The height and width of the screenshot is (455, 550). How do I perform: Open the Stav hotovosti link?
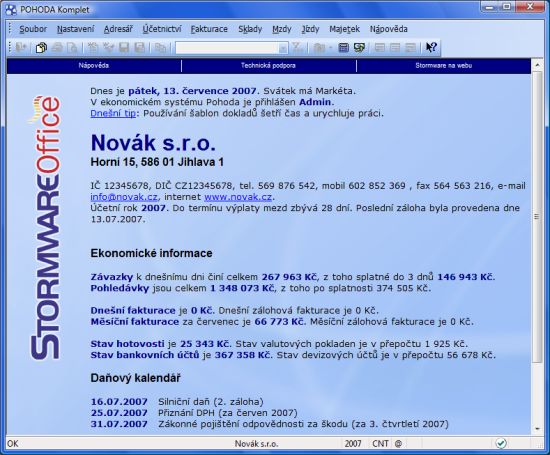point(127,344)
